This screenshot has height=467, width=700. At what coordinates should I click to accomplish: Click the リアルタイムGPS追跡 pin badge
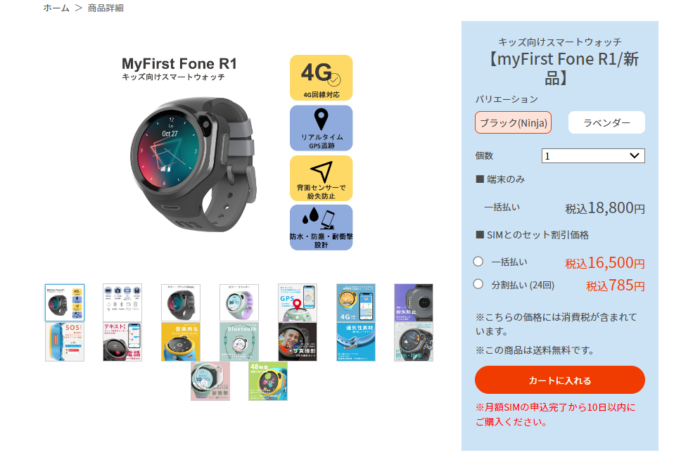click(321, 128)
